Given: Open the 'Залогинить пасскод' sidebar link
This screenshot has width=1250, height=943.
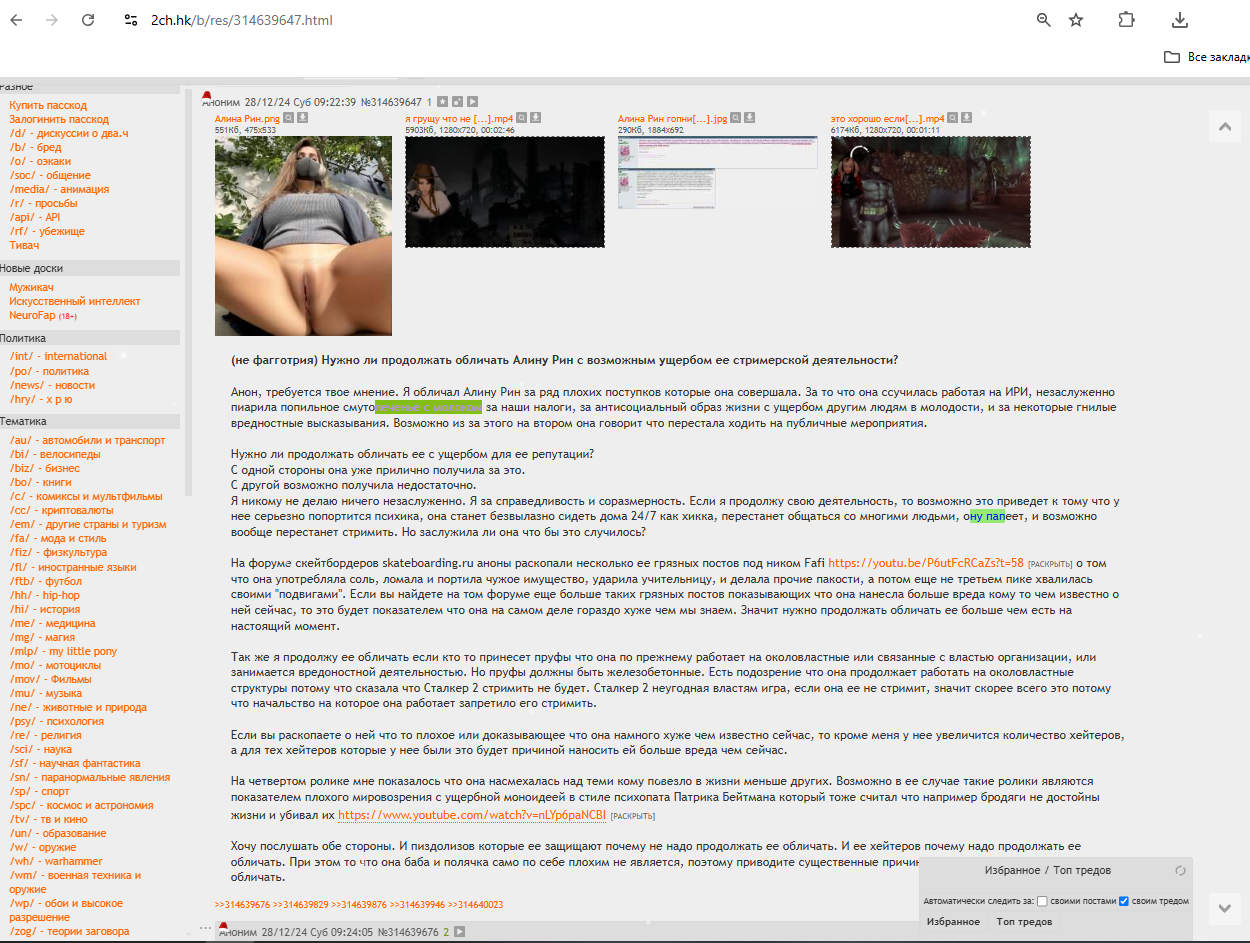Looking at the screenshot, I should pyautogui.click(x=59, y=119).
